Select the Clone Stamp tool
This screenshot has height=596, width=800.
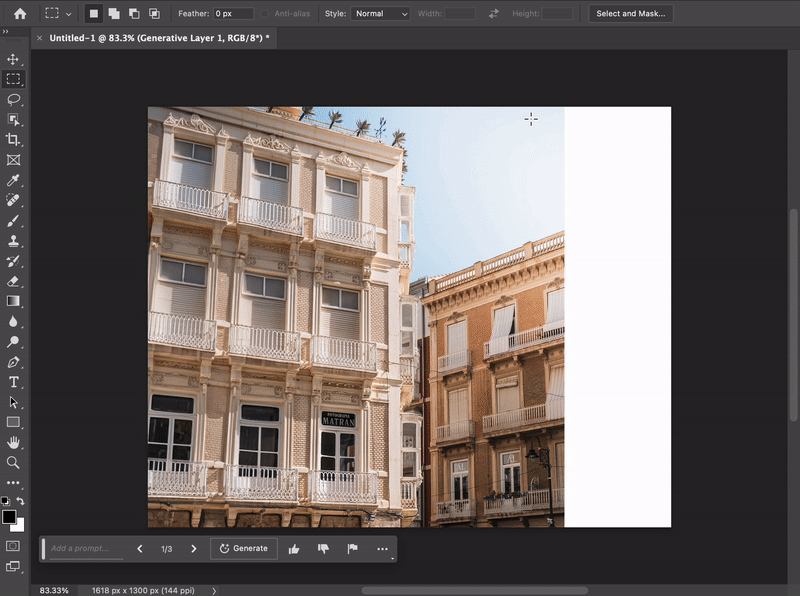click(13, 241)
